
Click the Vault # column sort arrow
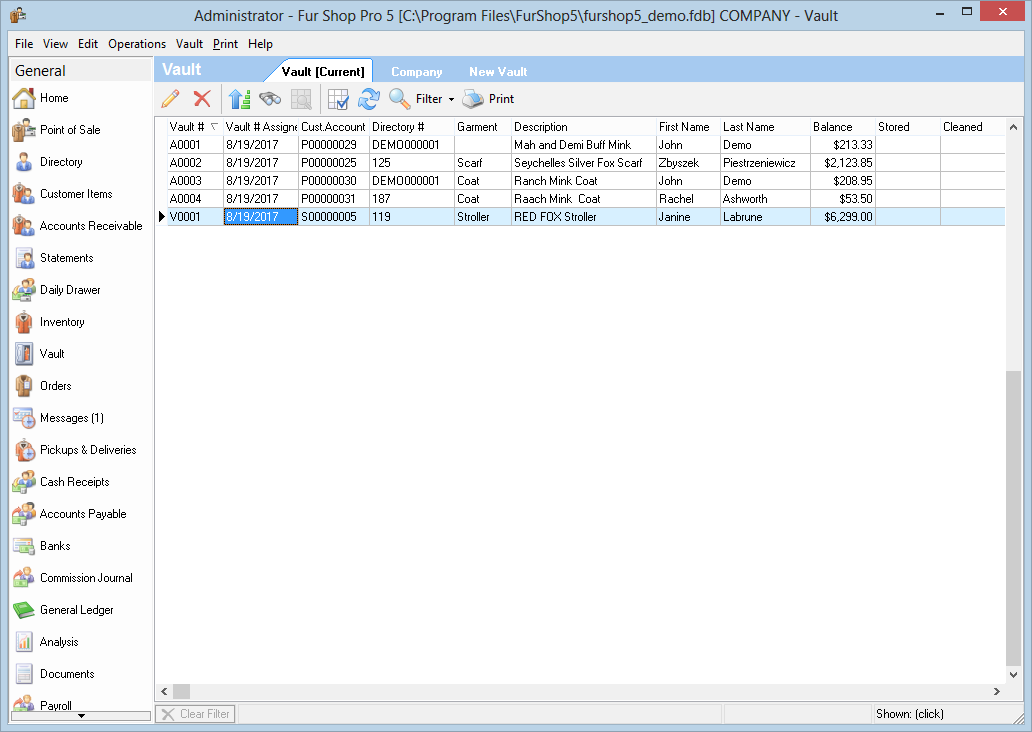214,127
